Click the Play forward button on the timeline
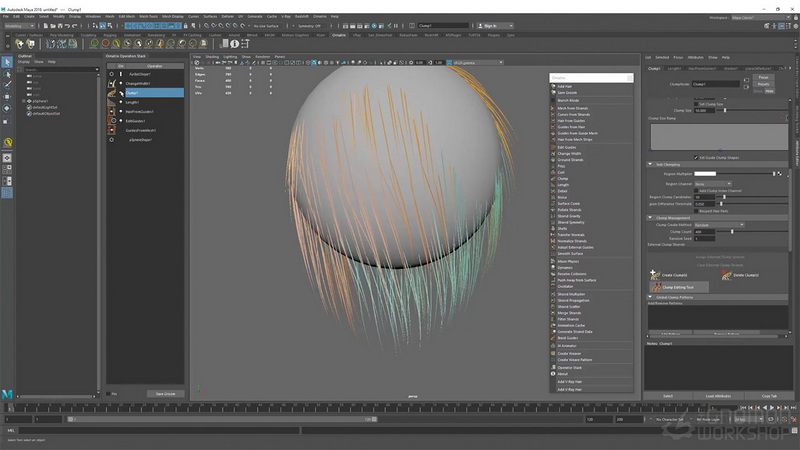Screen dimensions: 800x450 pos(771,408)
